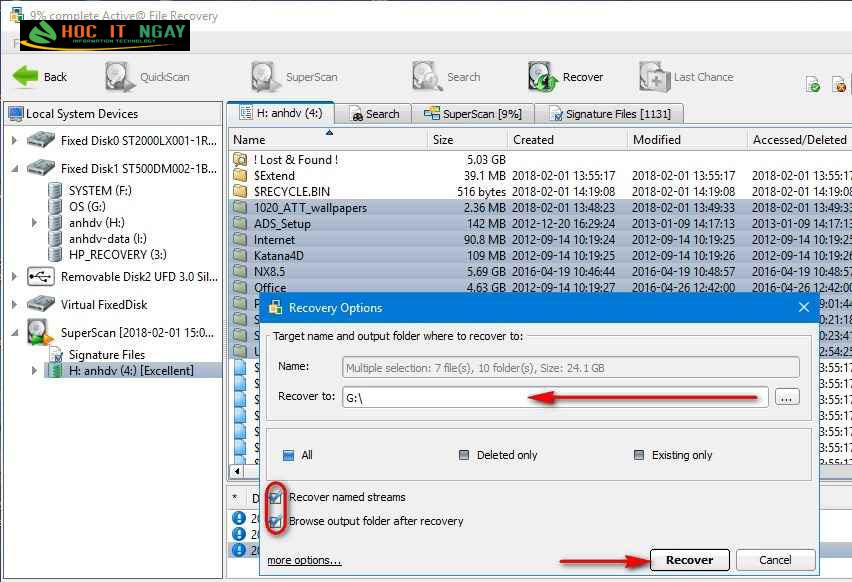Select the Virtual FixedDisk icon

click(x=41, y=304)
